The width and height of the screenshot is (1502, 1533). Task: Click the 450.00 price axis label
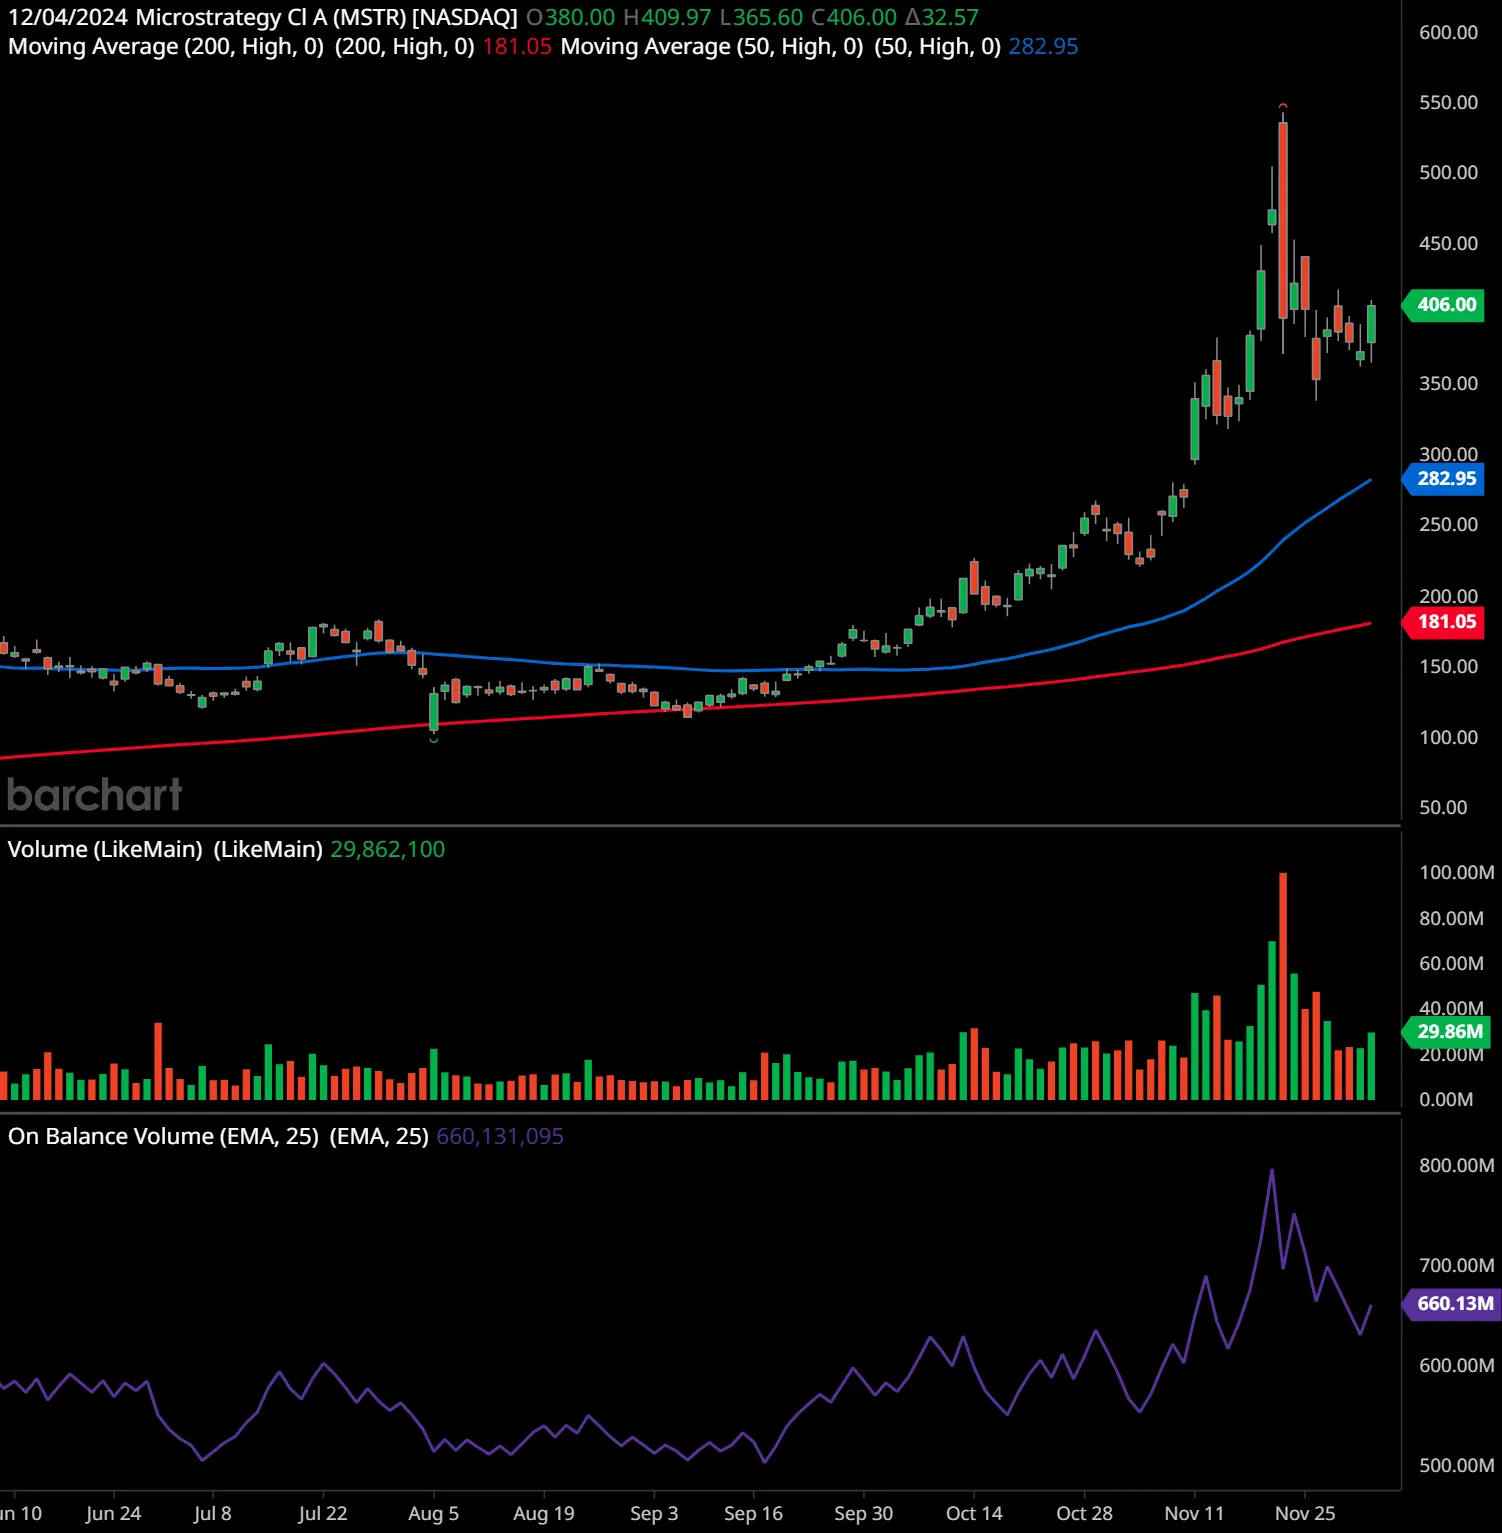tap(1448, 243)
